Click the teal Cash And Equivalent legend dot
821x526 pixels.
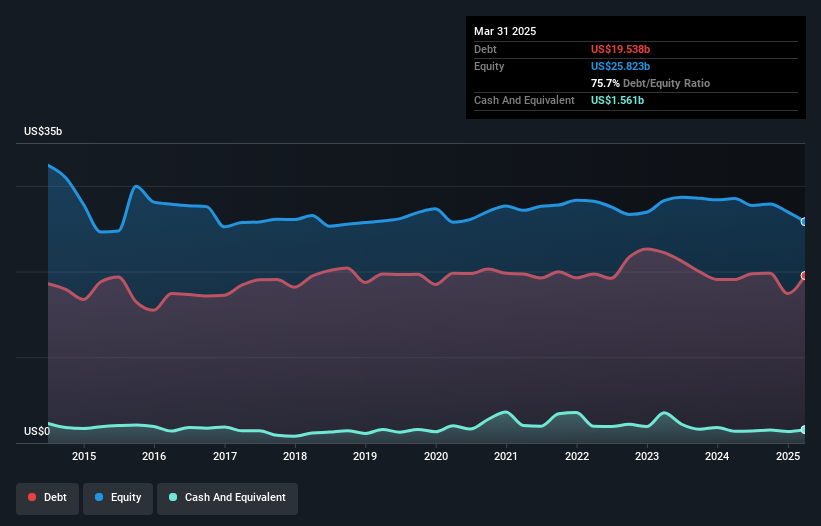[x=173, y=497]
